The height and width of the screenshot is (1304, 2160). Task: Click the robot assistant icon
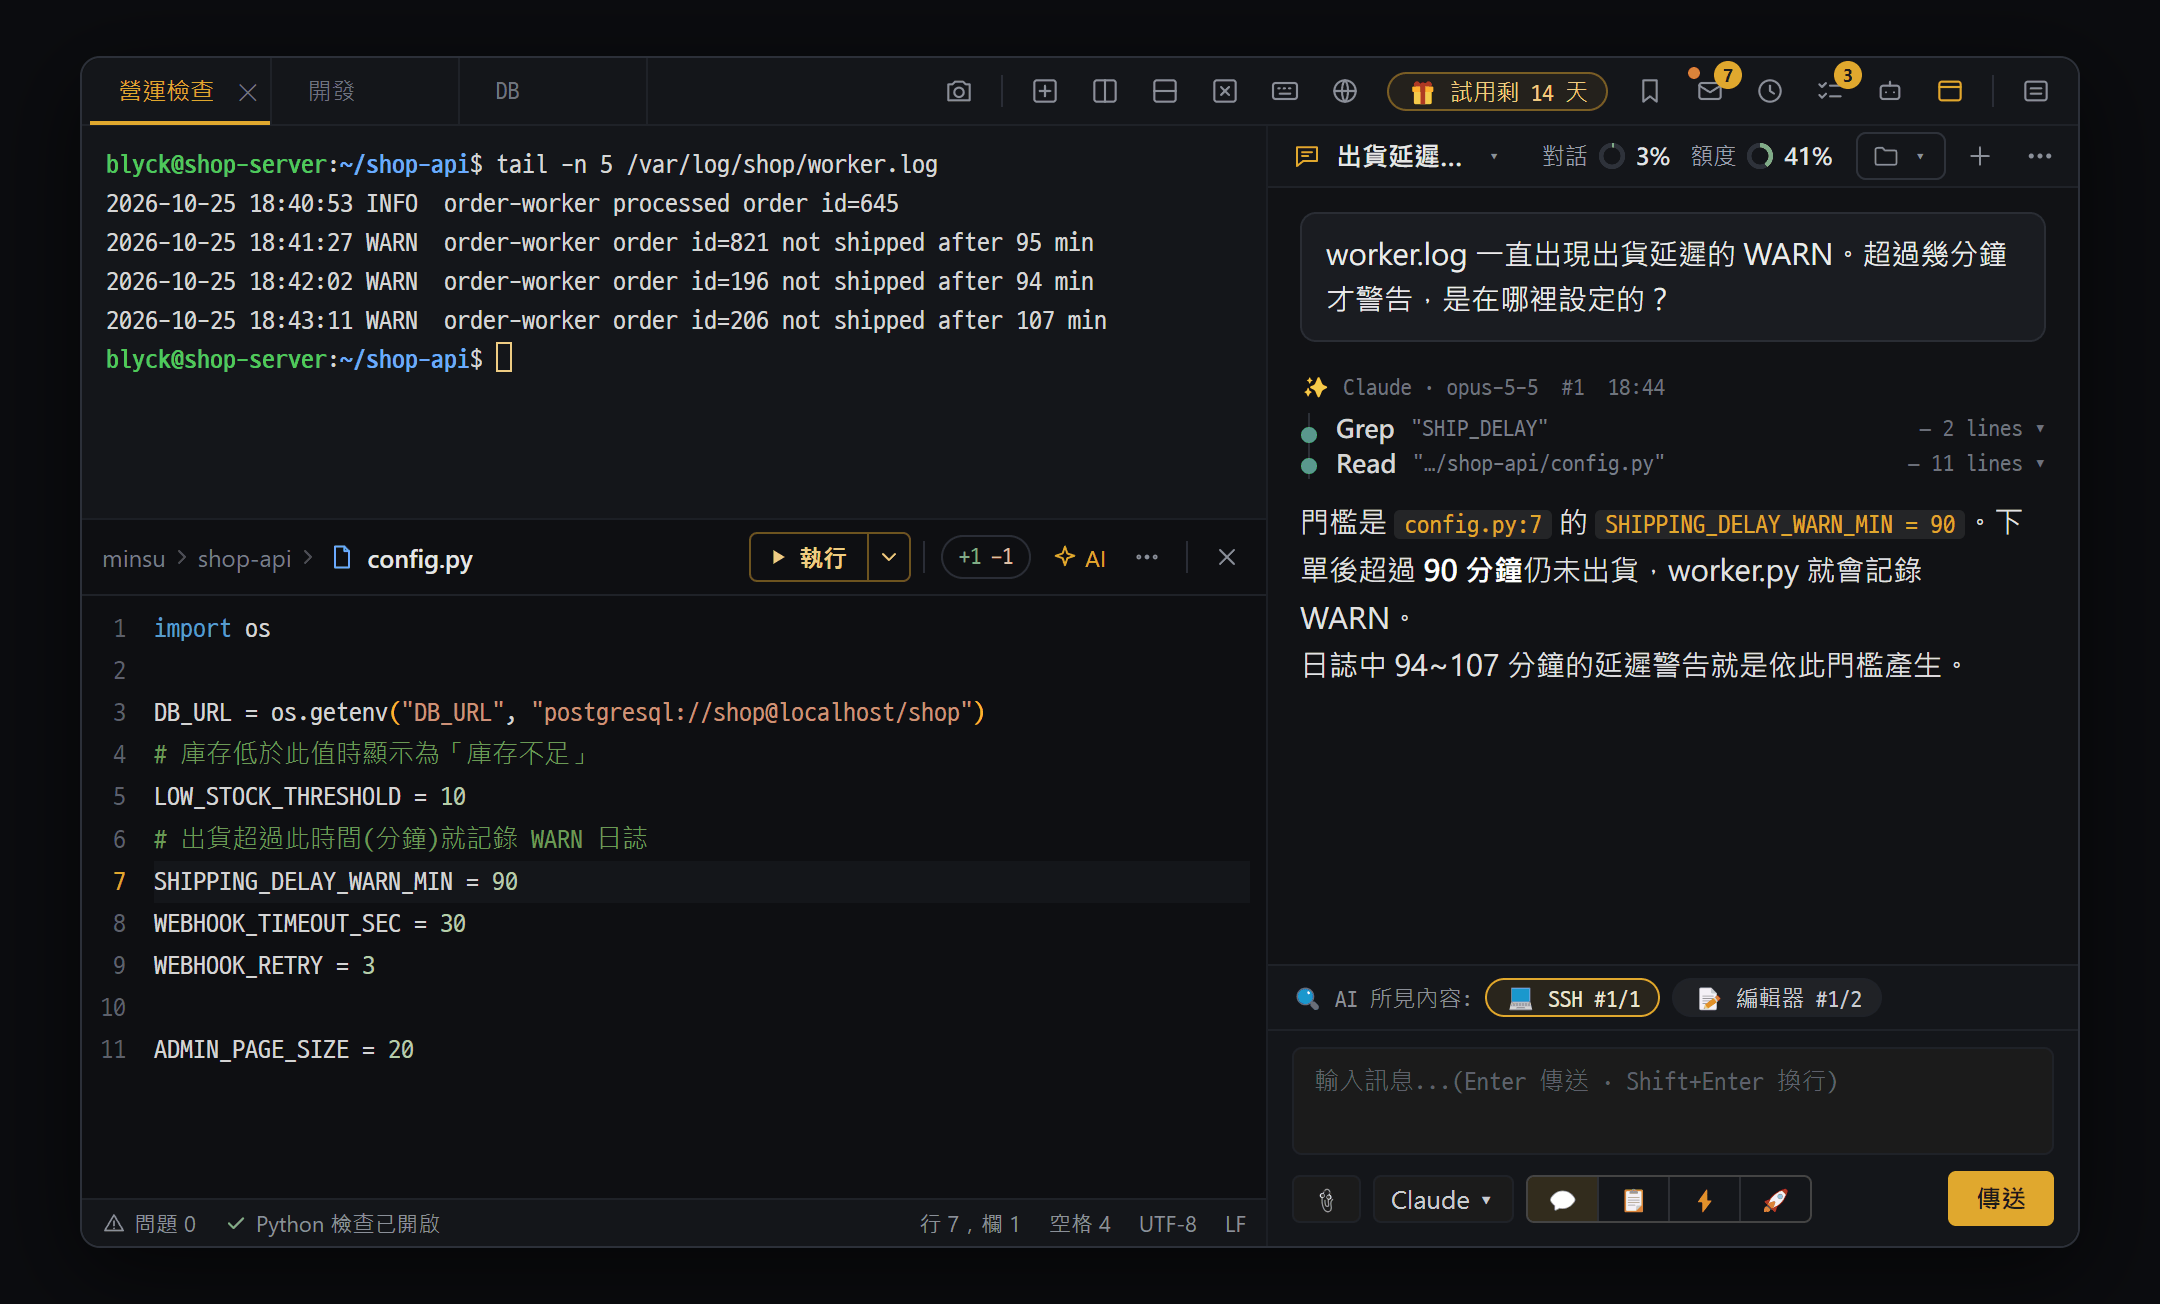point(1889,92)
